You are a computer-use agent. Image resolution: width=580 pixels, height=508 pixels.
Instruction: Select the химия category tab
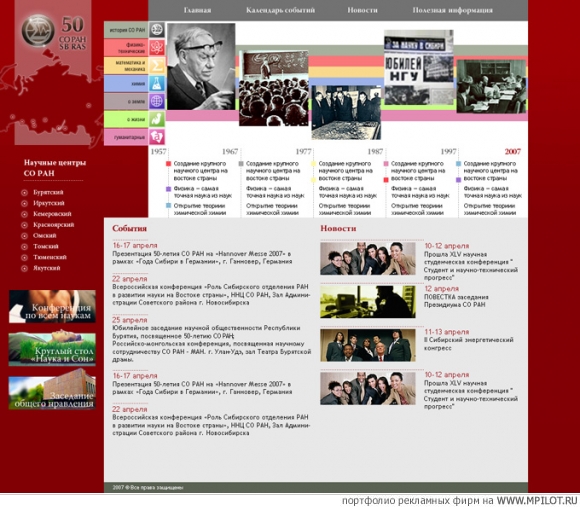126,84
